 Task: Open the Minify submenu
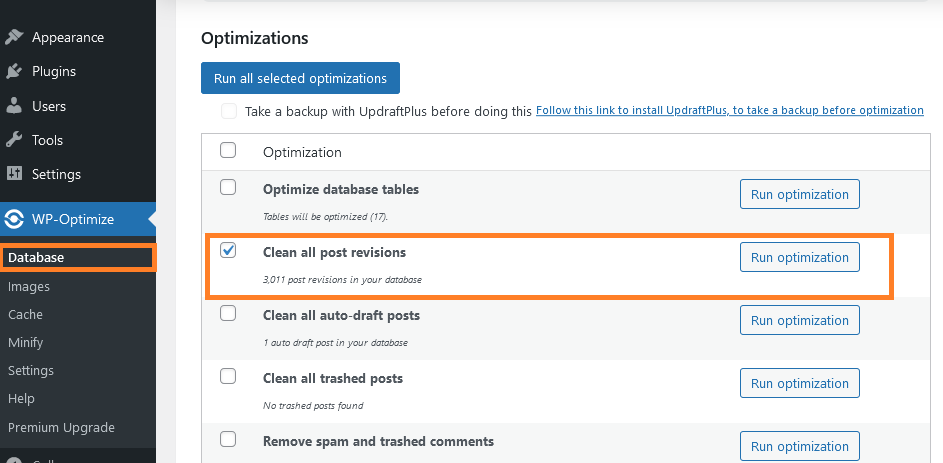[25, 343]
